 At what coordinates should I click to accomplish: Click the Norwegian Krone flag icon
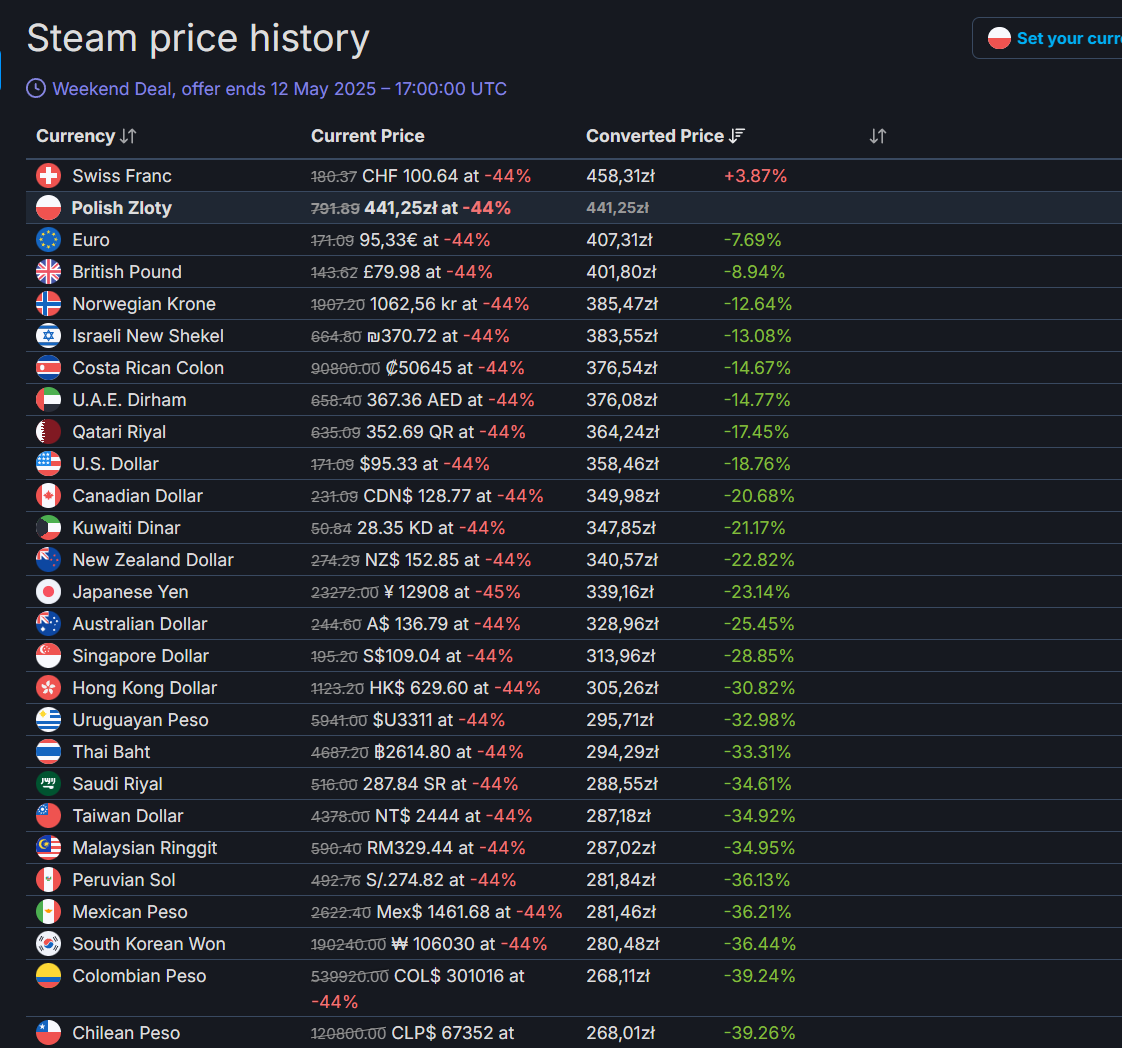coord(49,303)
